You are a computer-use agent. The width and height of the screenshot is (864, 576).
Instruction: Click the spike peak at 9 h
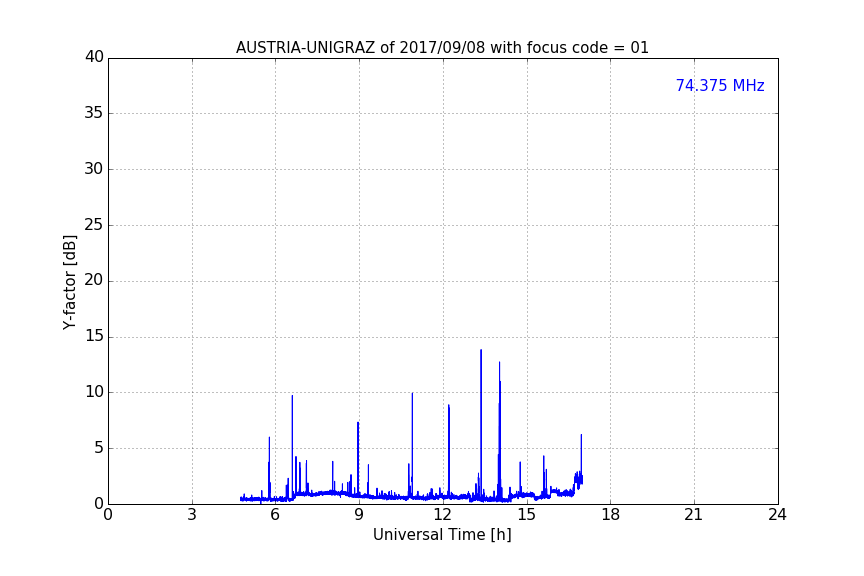pyautogui.click(x=358, y=424)
